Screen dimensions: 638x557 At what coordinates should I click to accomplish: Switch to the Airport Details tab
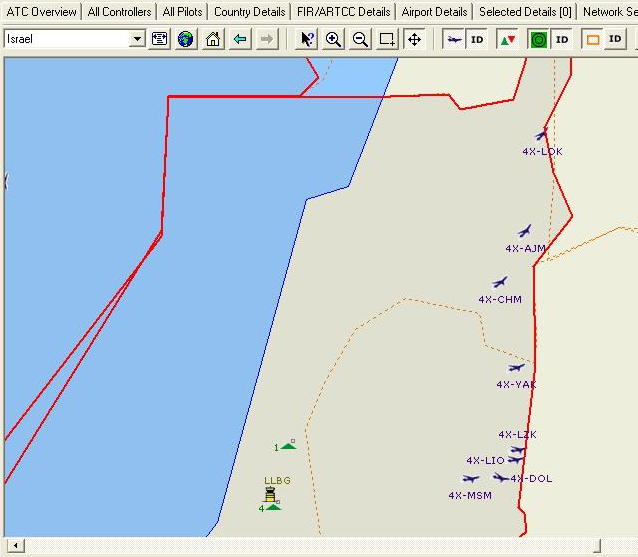[x=434, y=12]
